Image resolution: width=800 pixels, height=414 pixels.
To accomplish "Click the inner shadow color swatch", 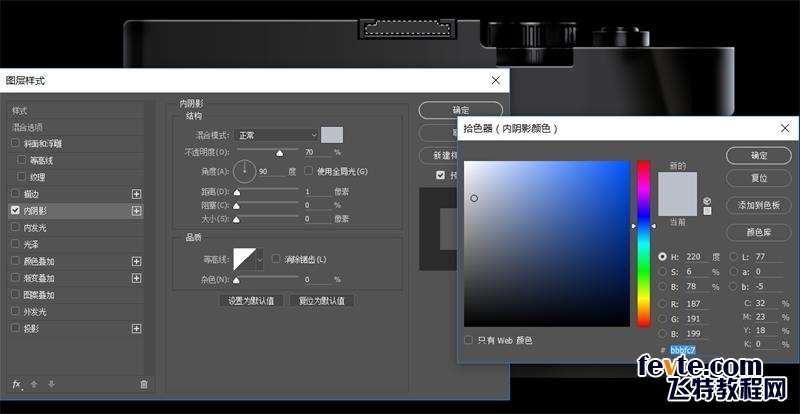I will tap(332, 135).
